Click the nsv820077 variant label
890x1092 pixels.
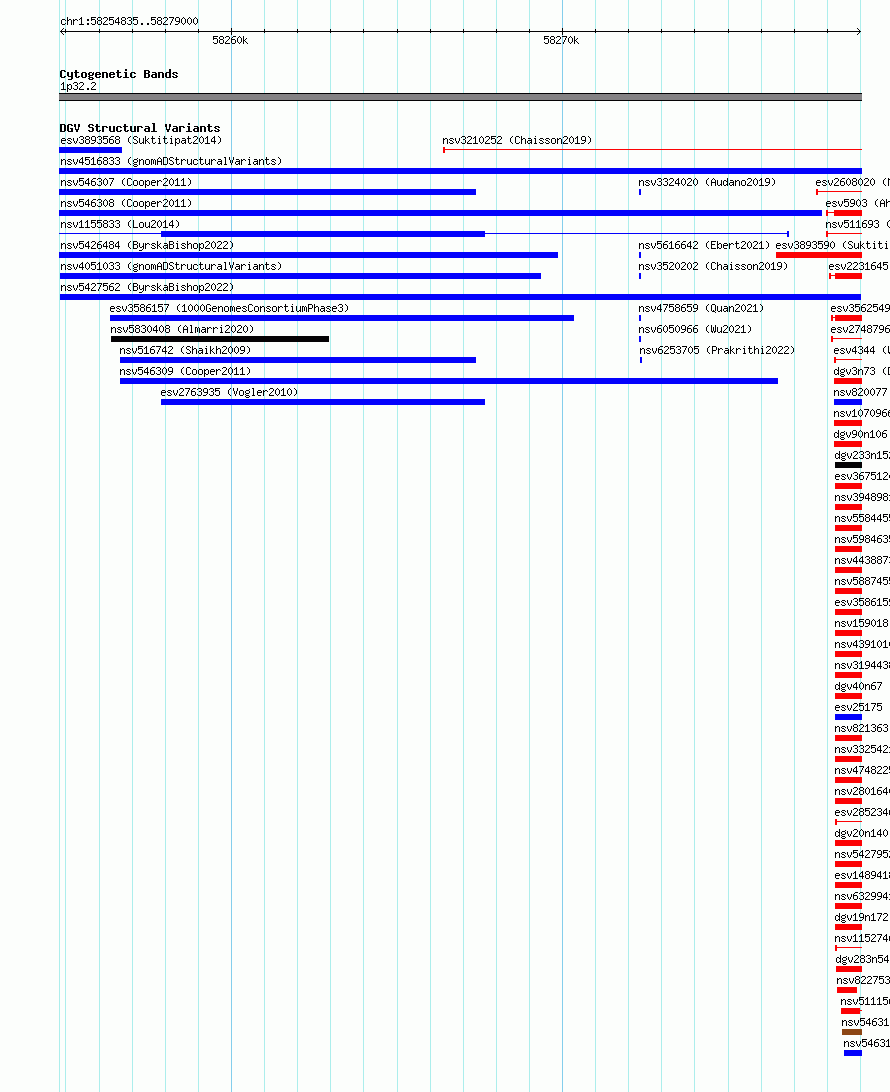pos(860,392)
